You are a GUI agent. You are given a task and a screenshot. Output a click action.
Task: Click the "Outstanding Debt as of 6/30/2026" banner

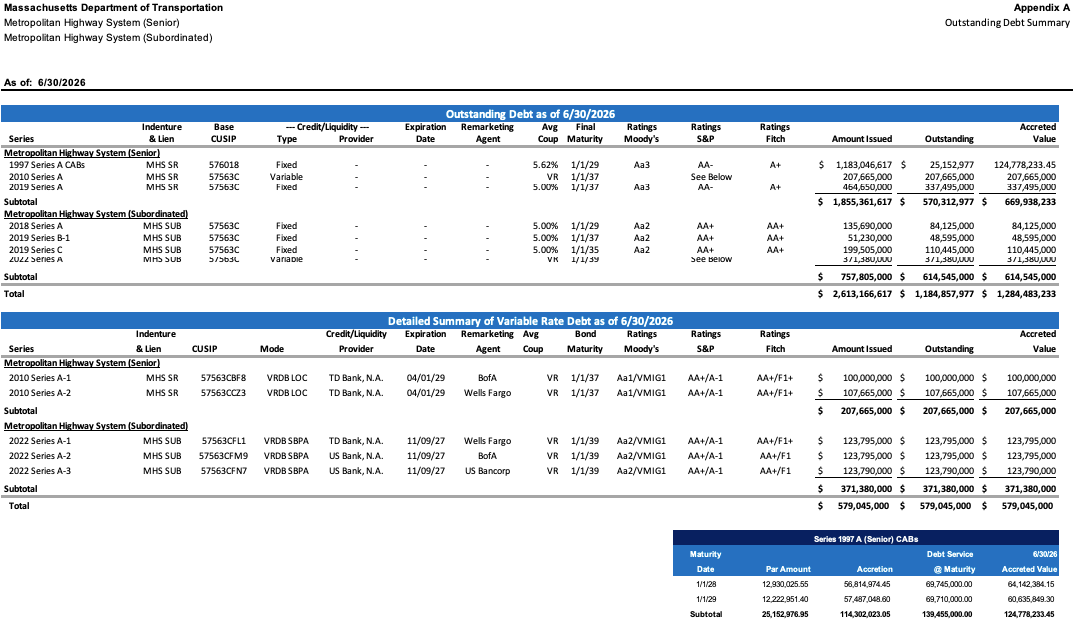point(530,114)
